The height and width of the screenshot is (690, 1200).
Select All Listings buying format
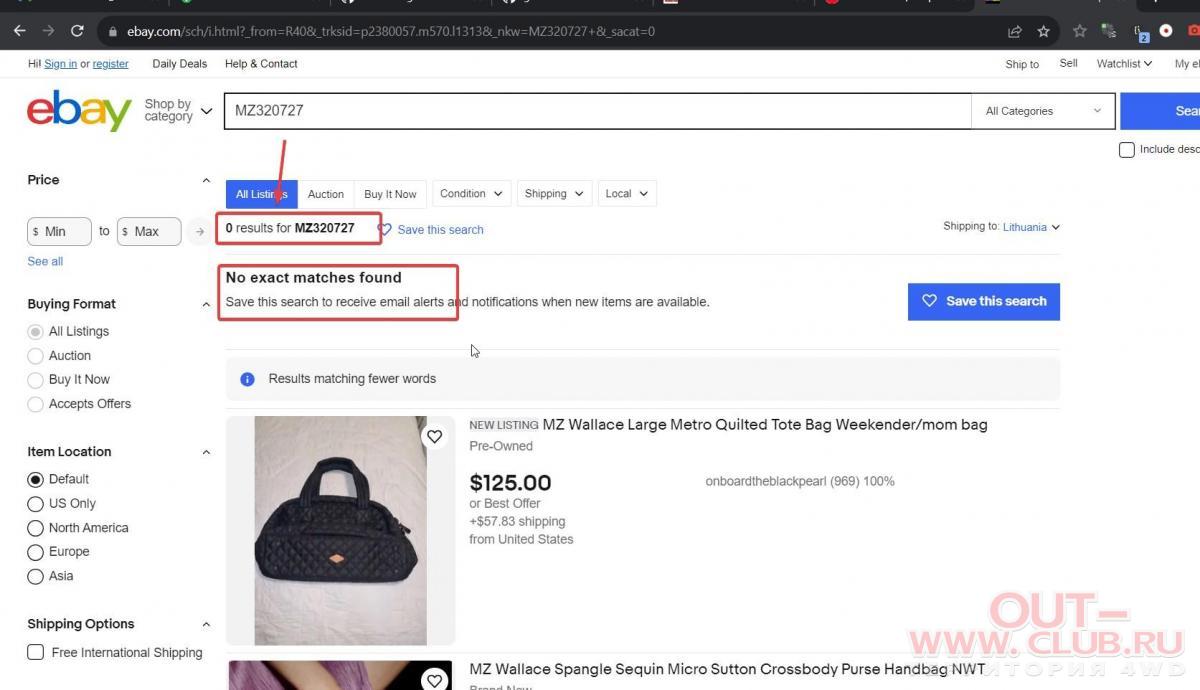(x=35, y=331)
